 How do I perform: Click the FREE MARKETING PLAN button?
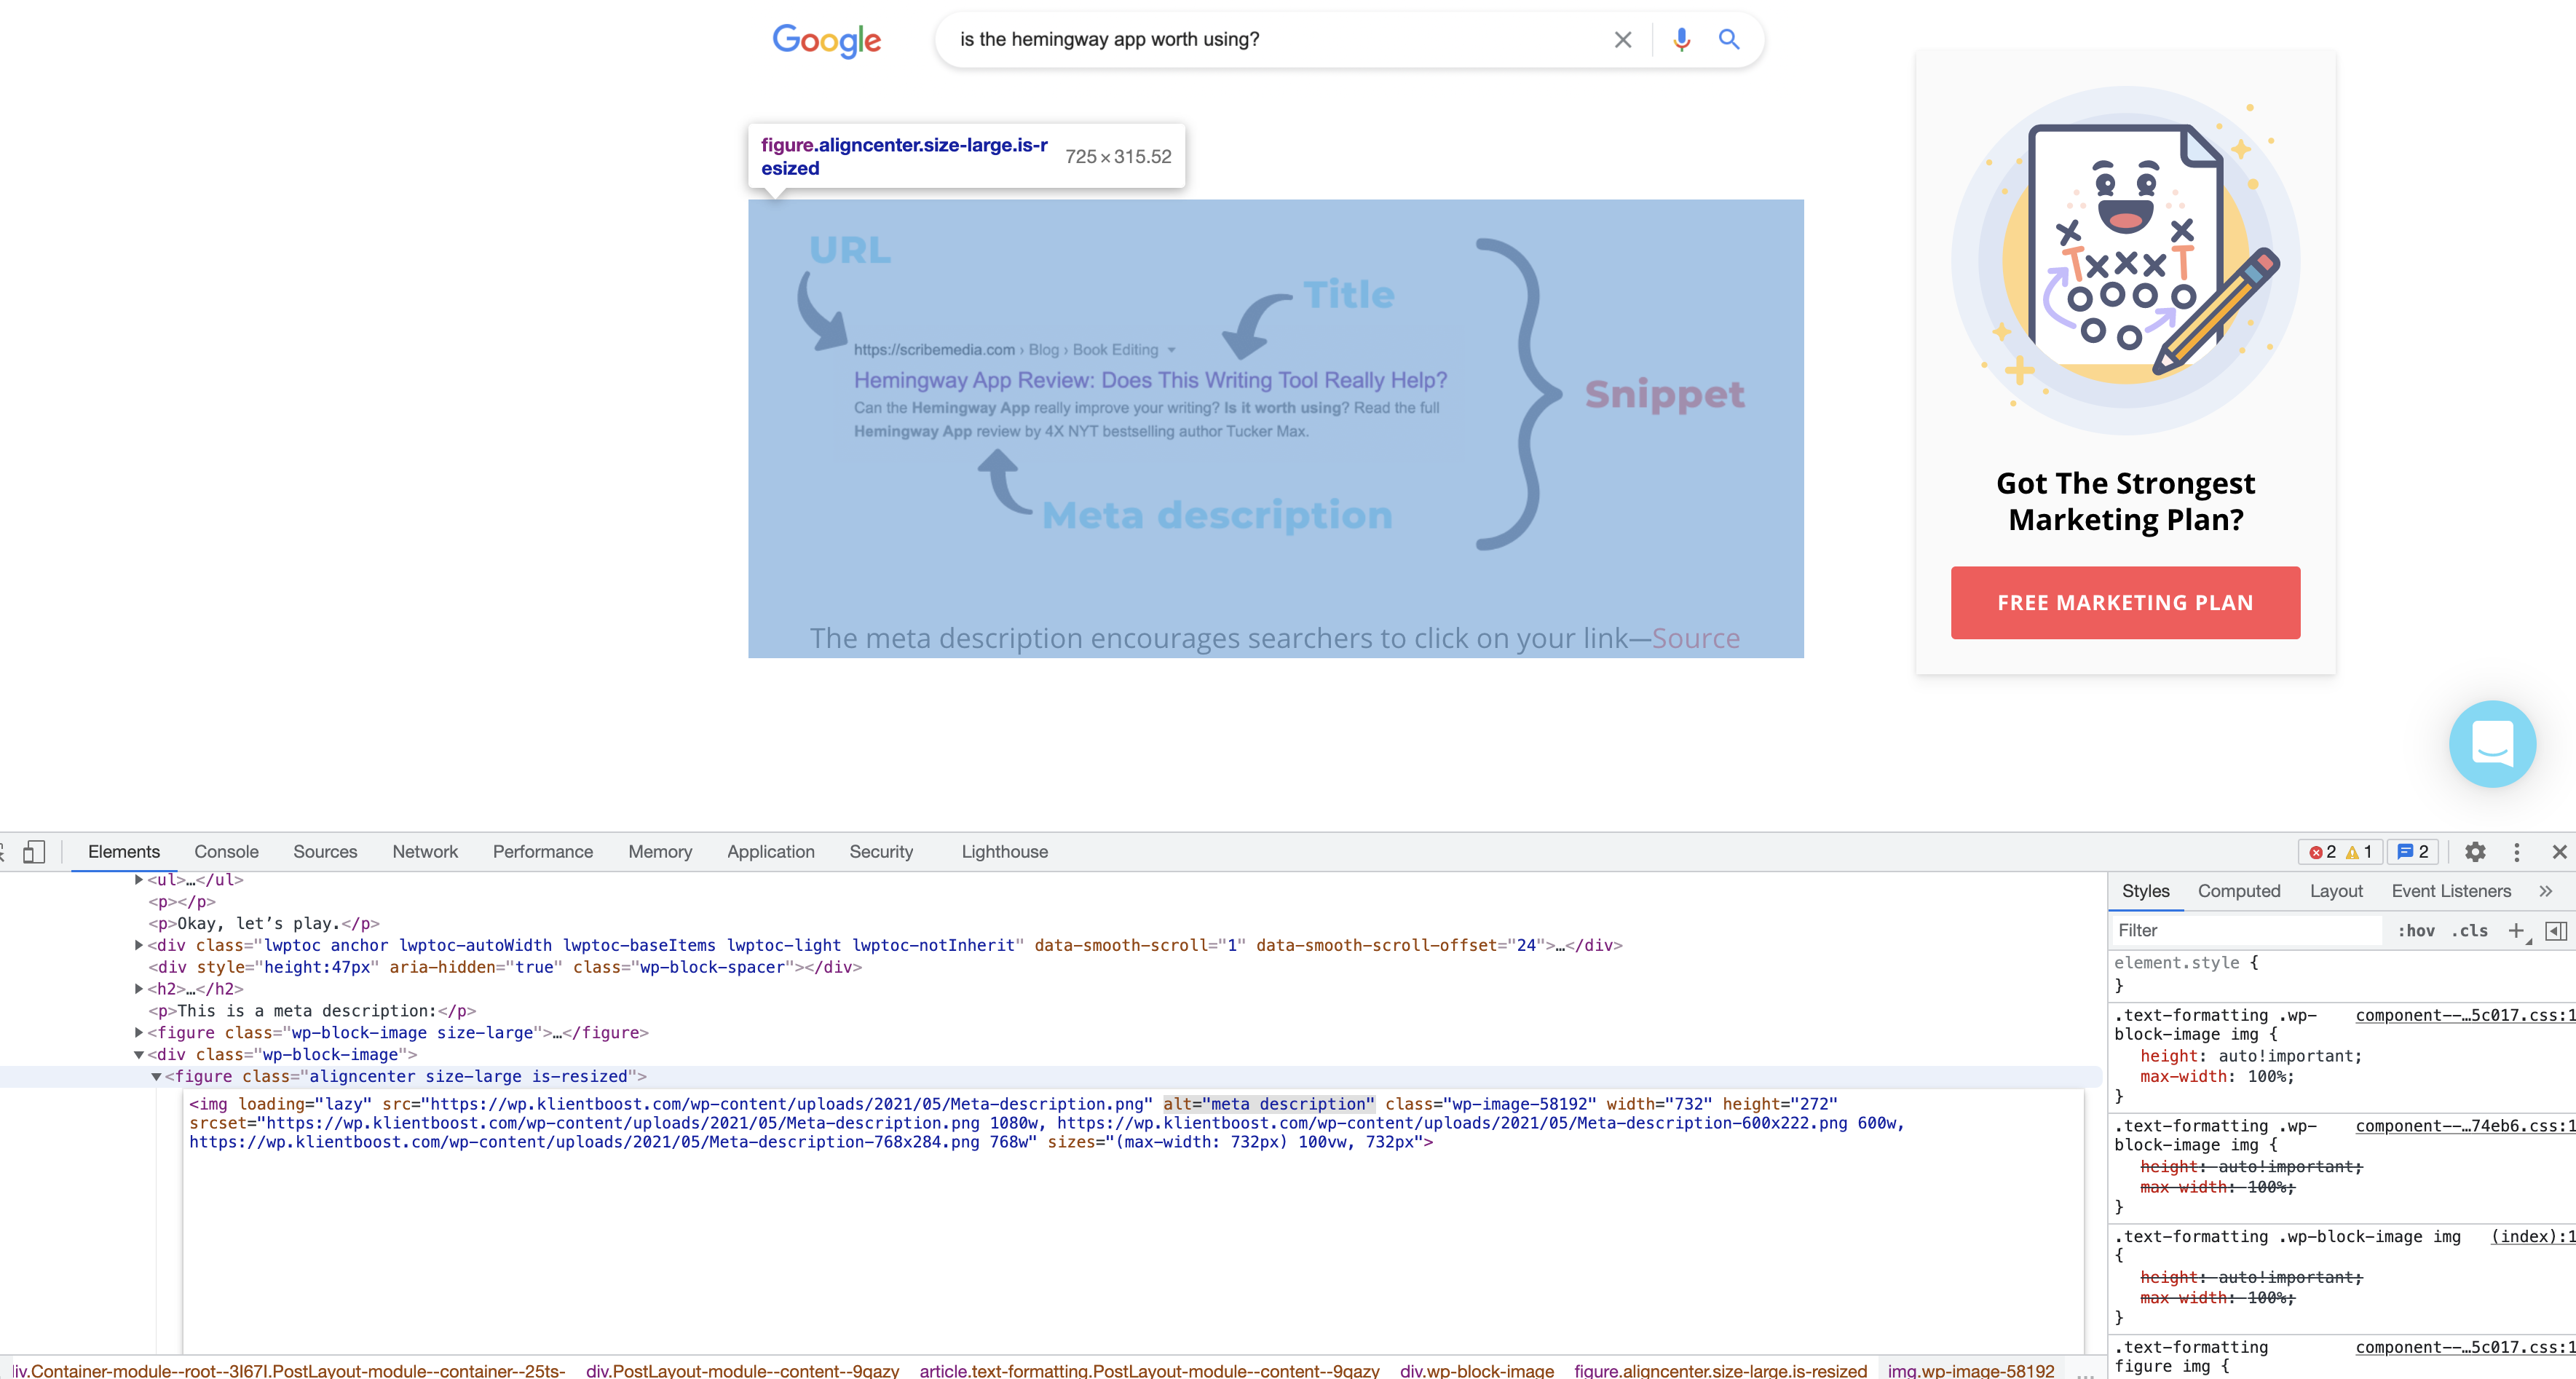2125,603
